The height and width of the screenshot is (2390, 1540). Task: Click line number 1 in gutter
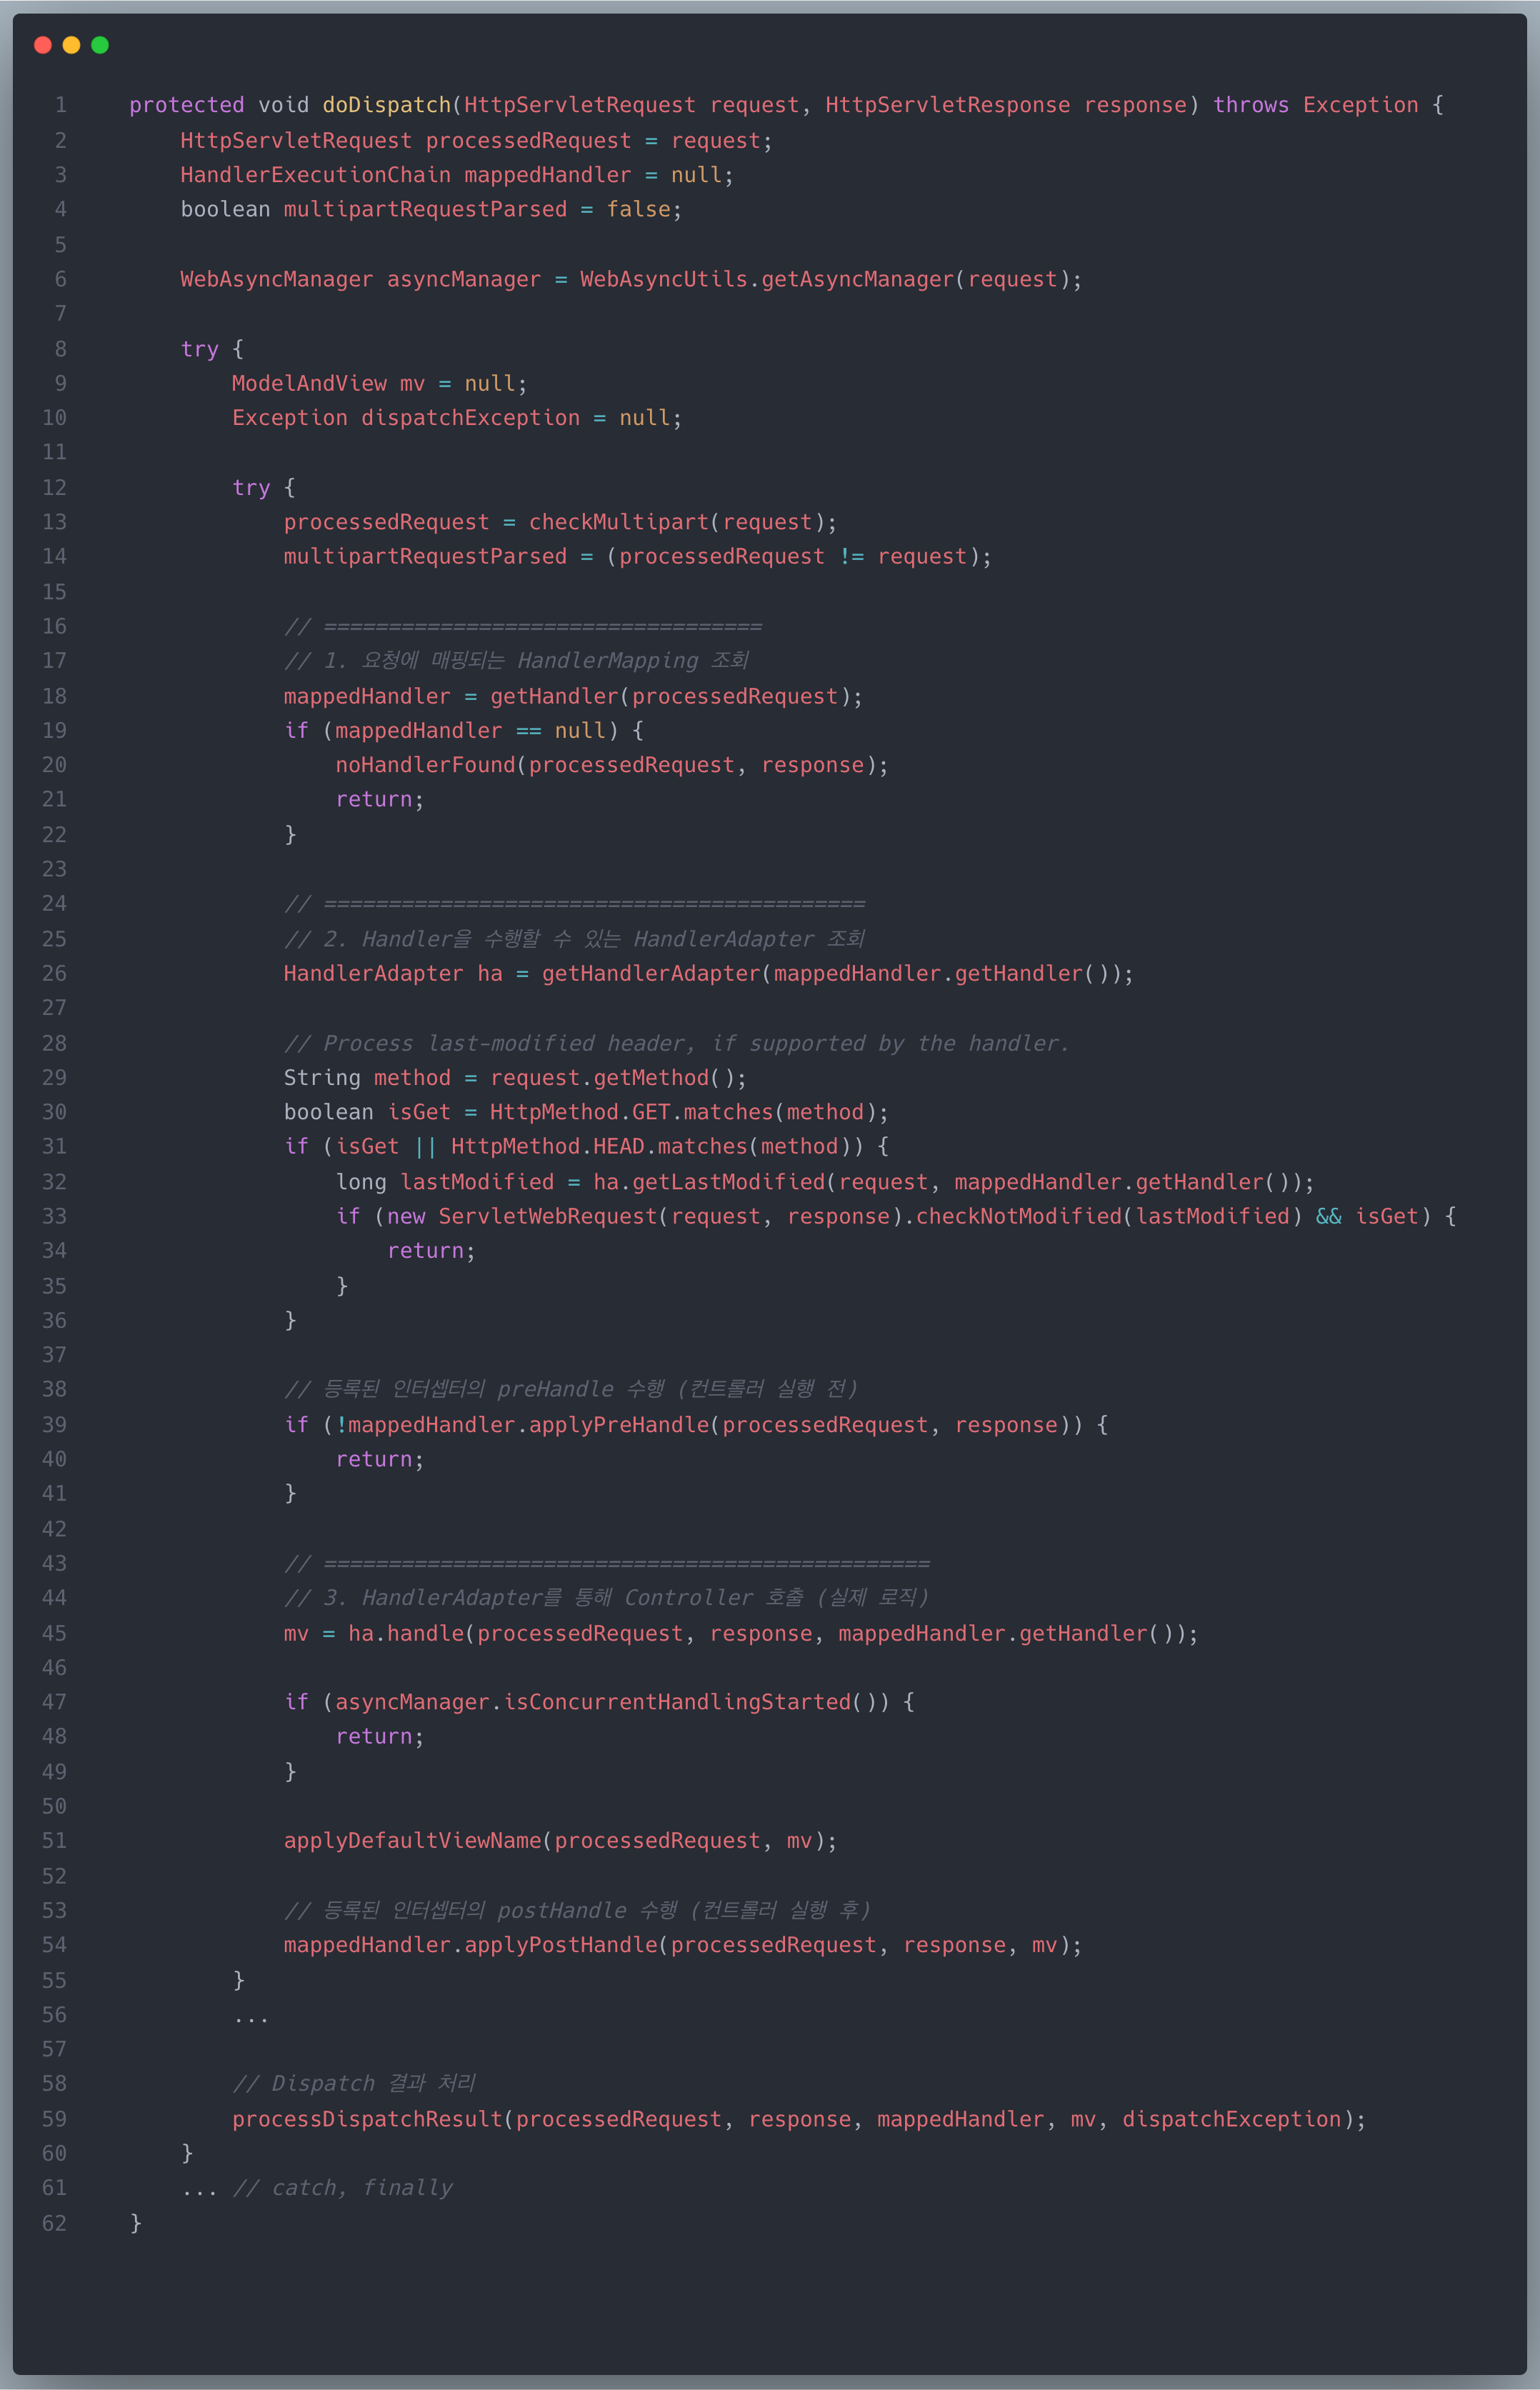pos(61,105)
